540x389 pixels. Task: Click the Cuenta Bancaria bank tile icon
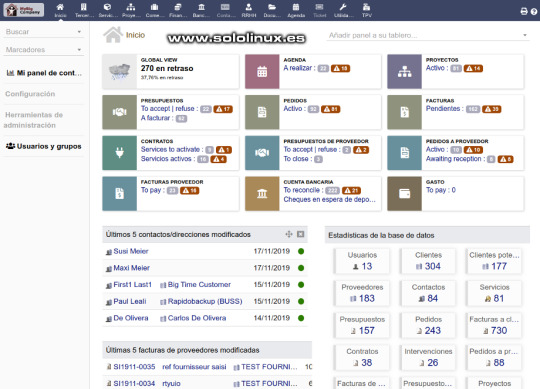[x=262, y=193]
